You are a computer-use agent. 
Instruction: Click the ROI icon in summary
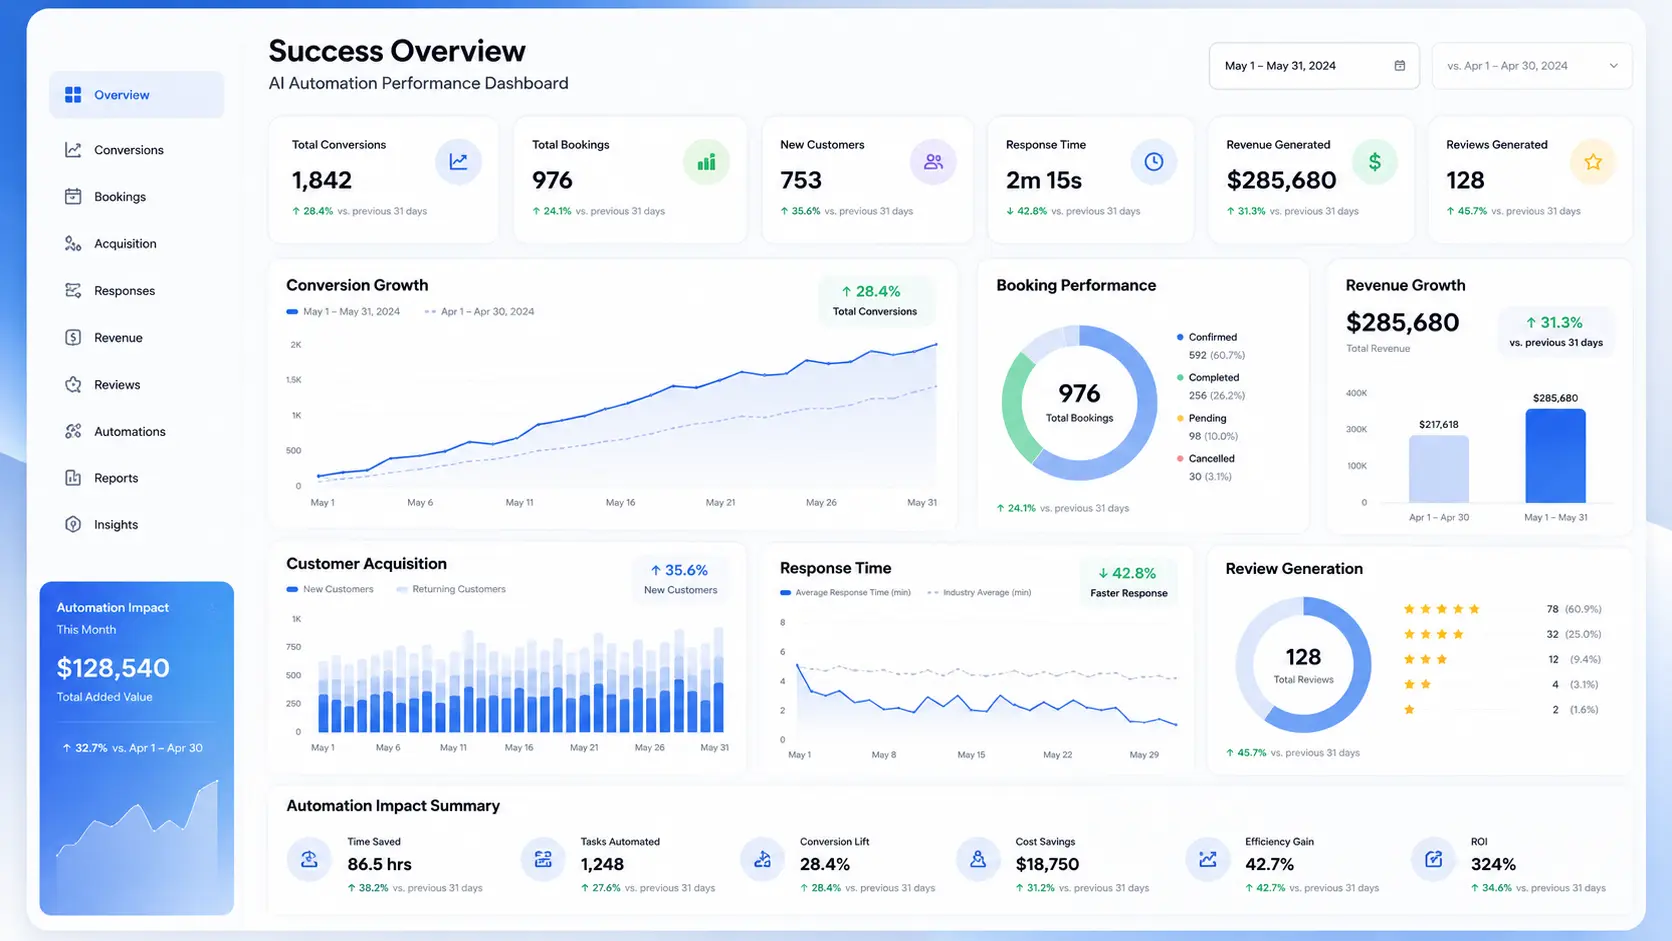point(1433,859)
